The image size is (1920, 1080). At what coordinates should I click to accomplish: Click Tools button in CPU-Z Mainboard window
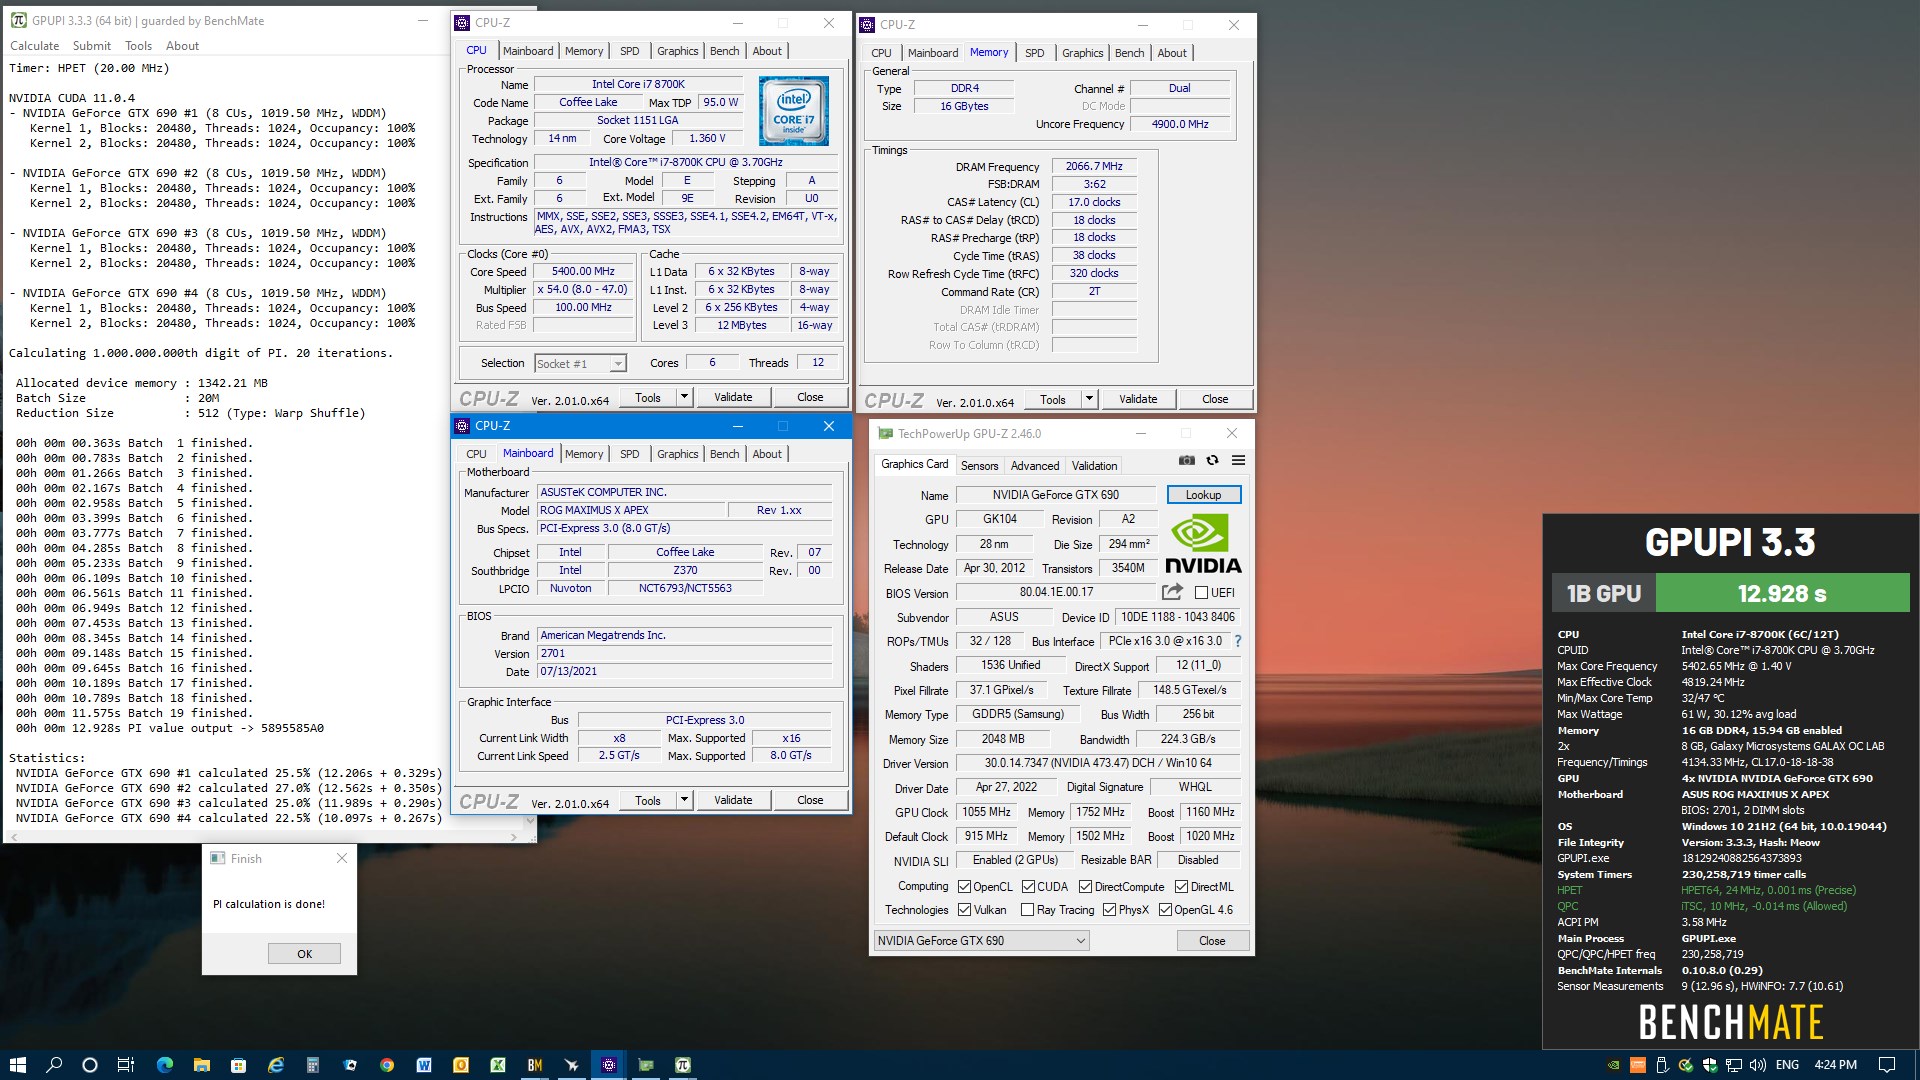648,800
